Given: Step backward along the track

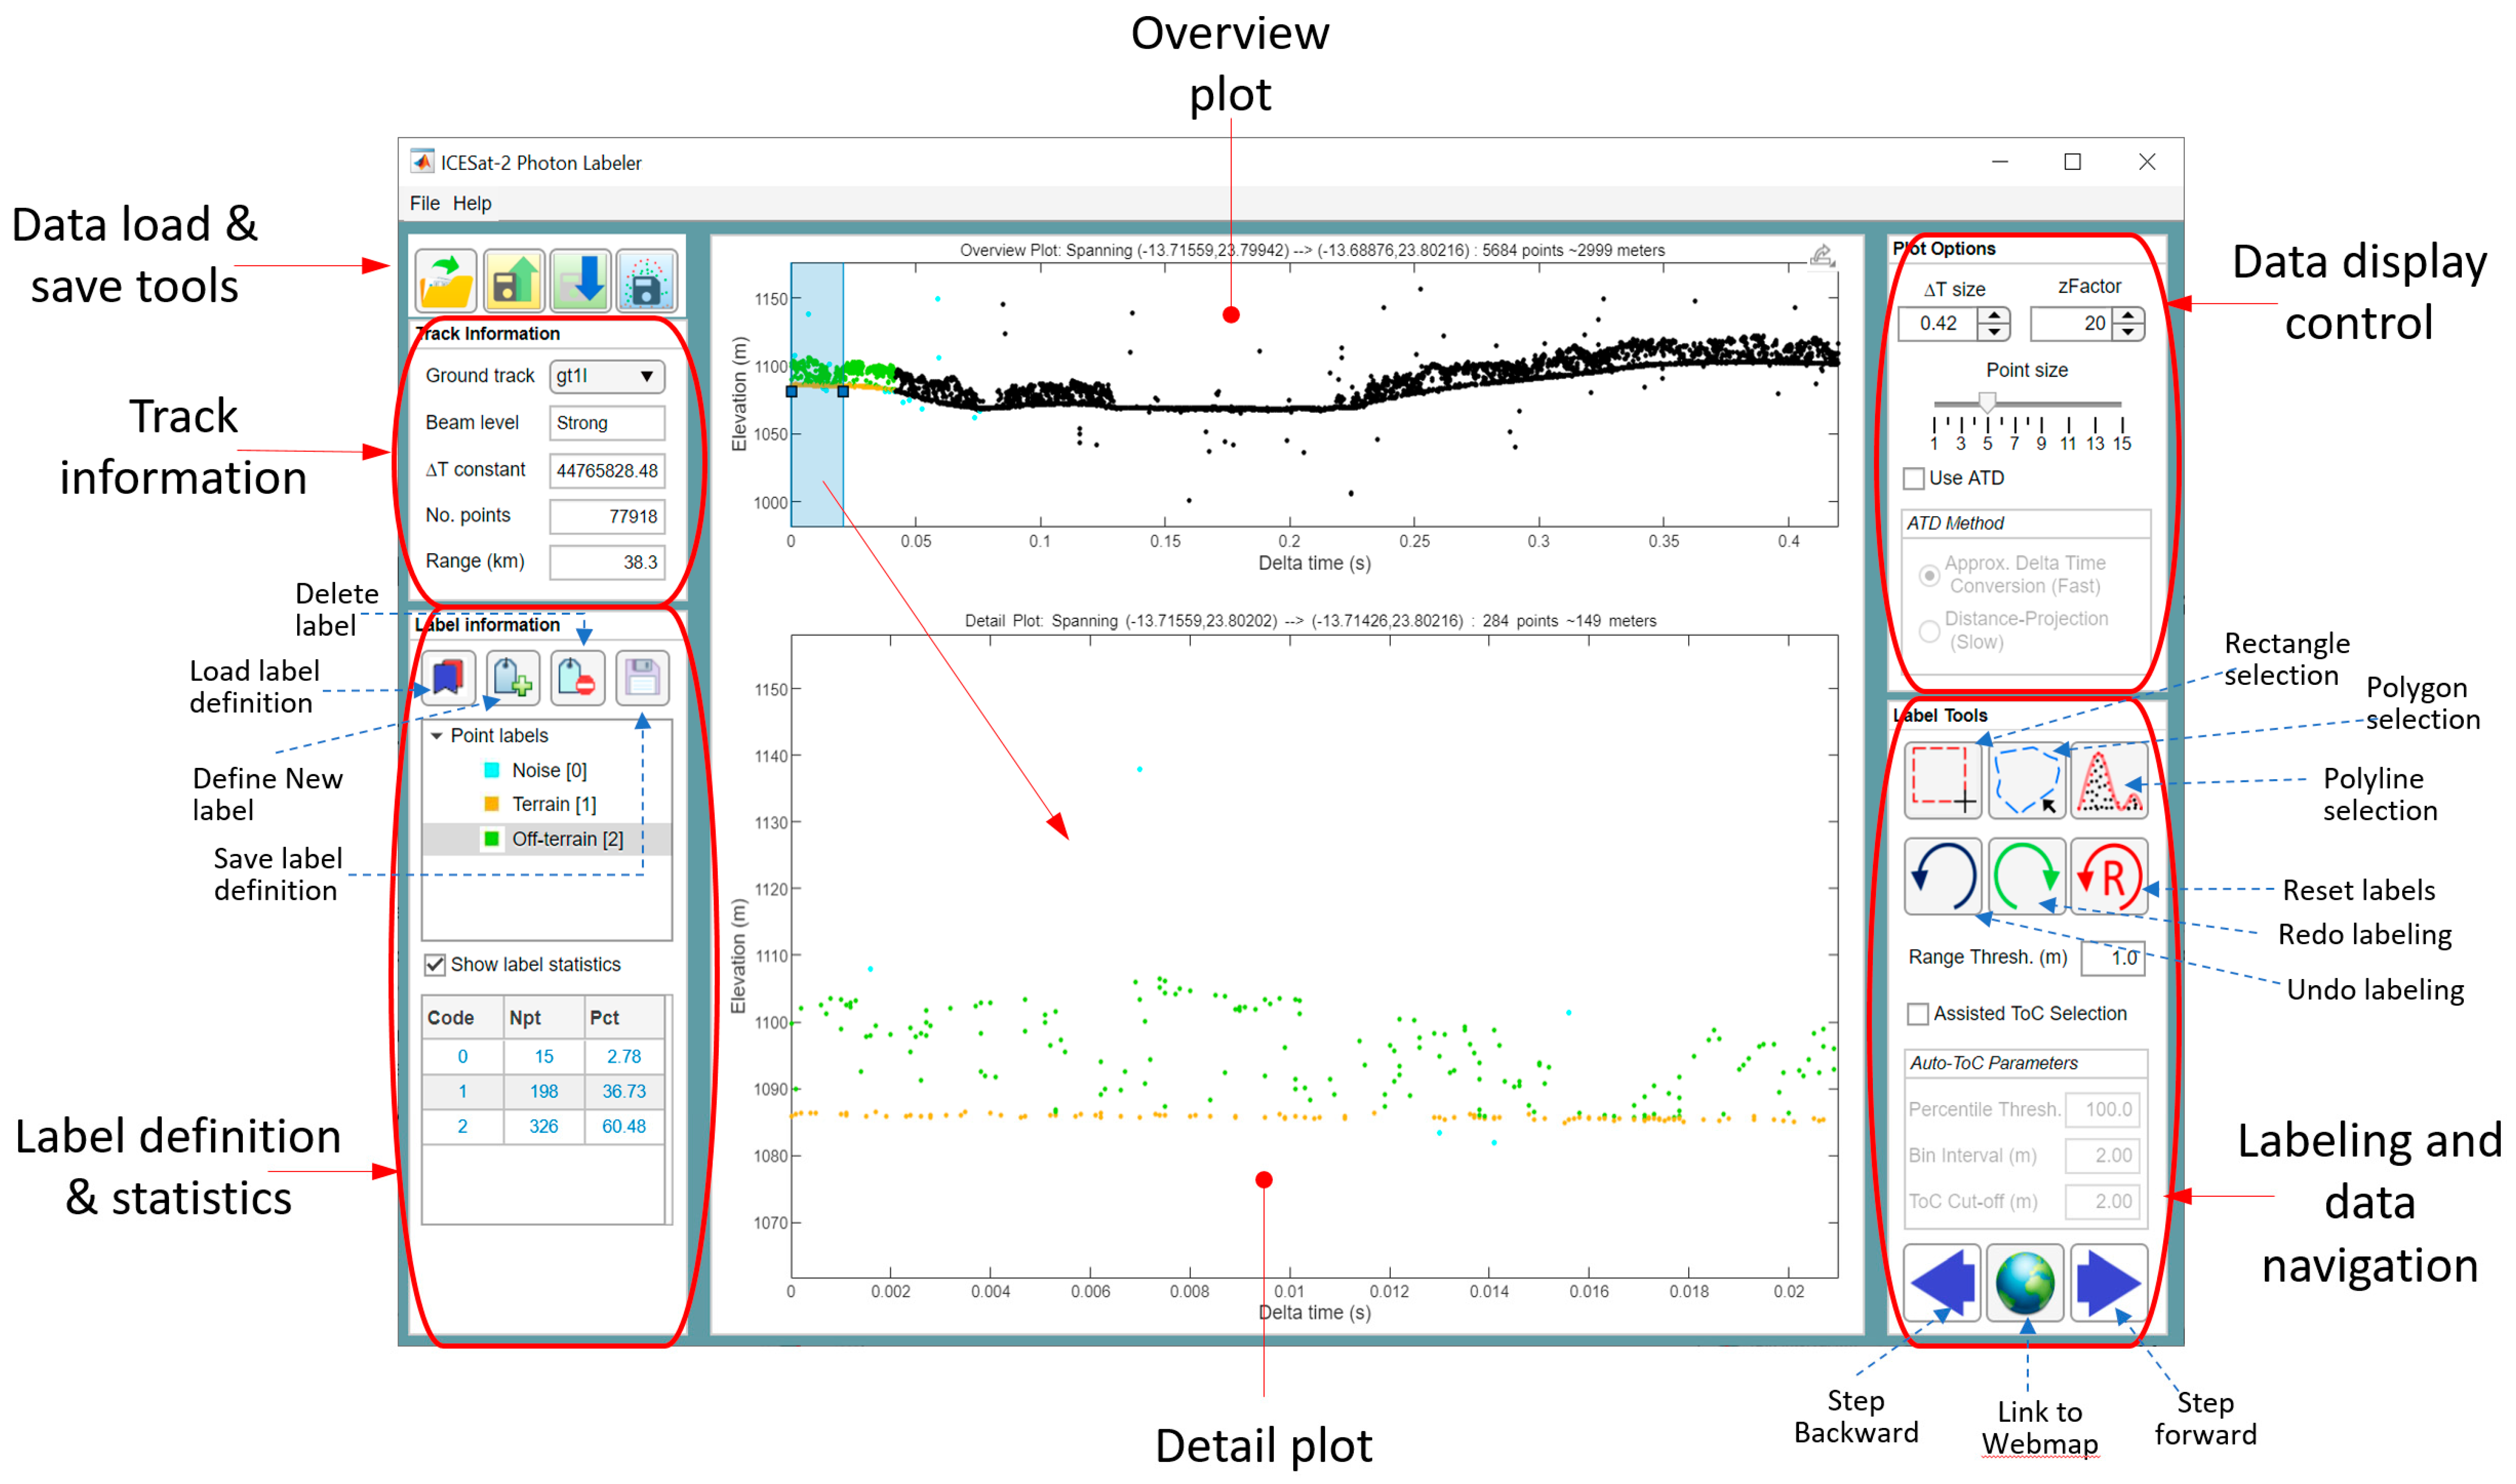Looking at the screenshot, I should (x=1942, y=1283).
